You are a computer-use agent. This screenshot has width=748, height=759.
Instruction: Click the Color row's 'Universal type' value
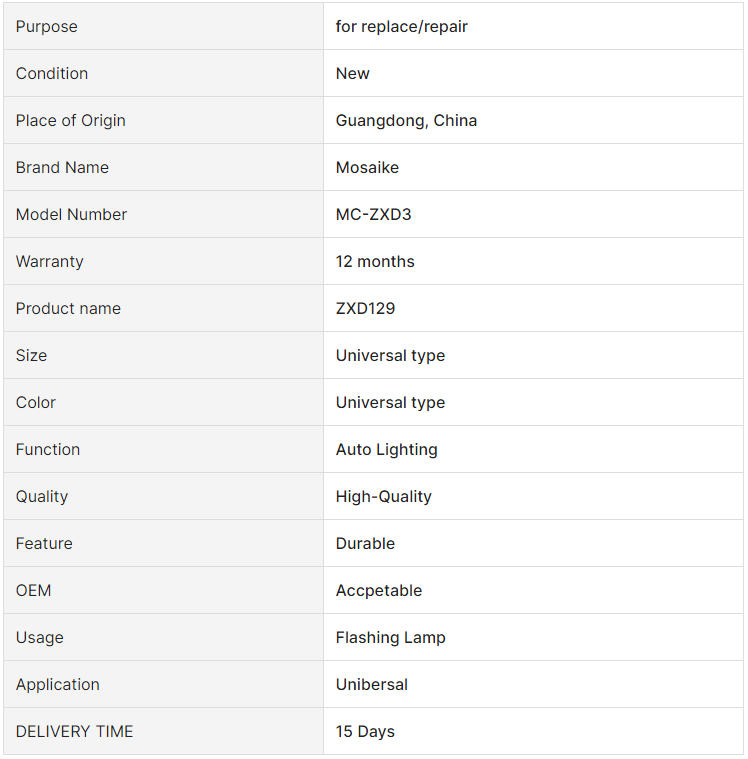pos(390,403)
